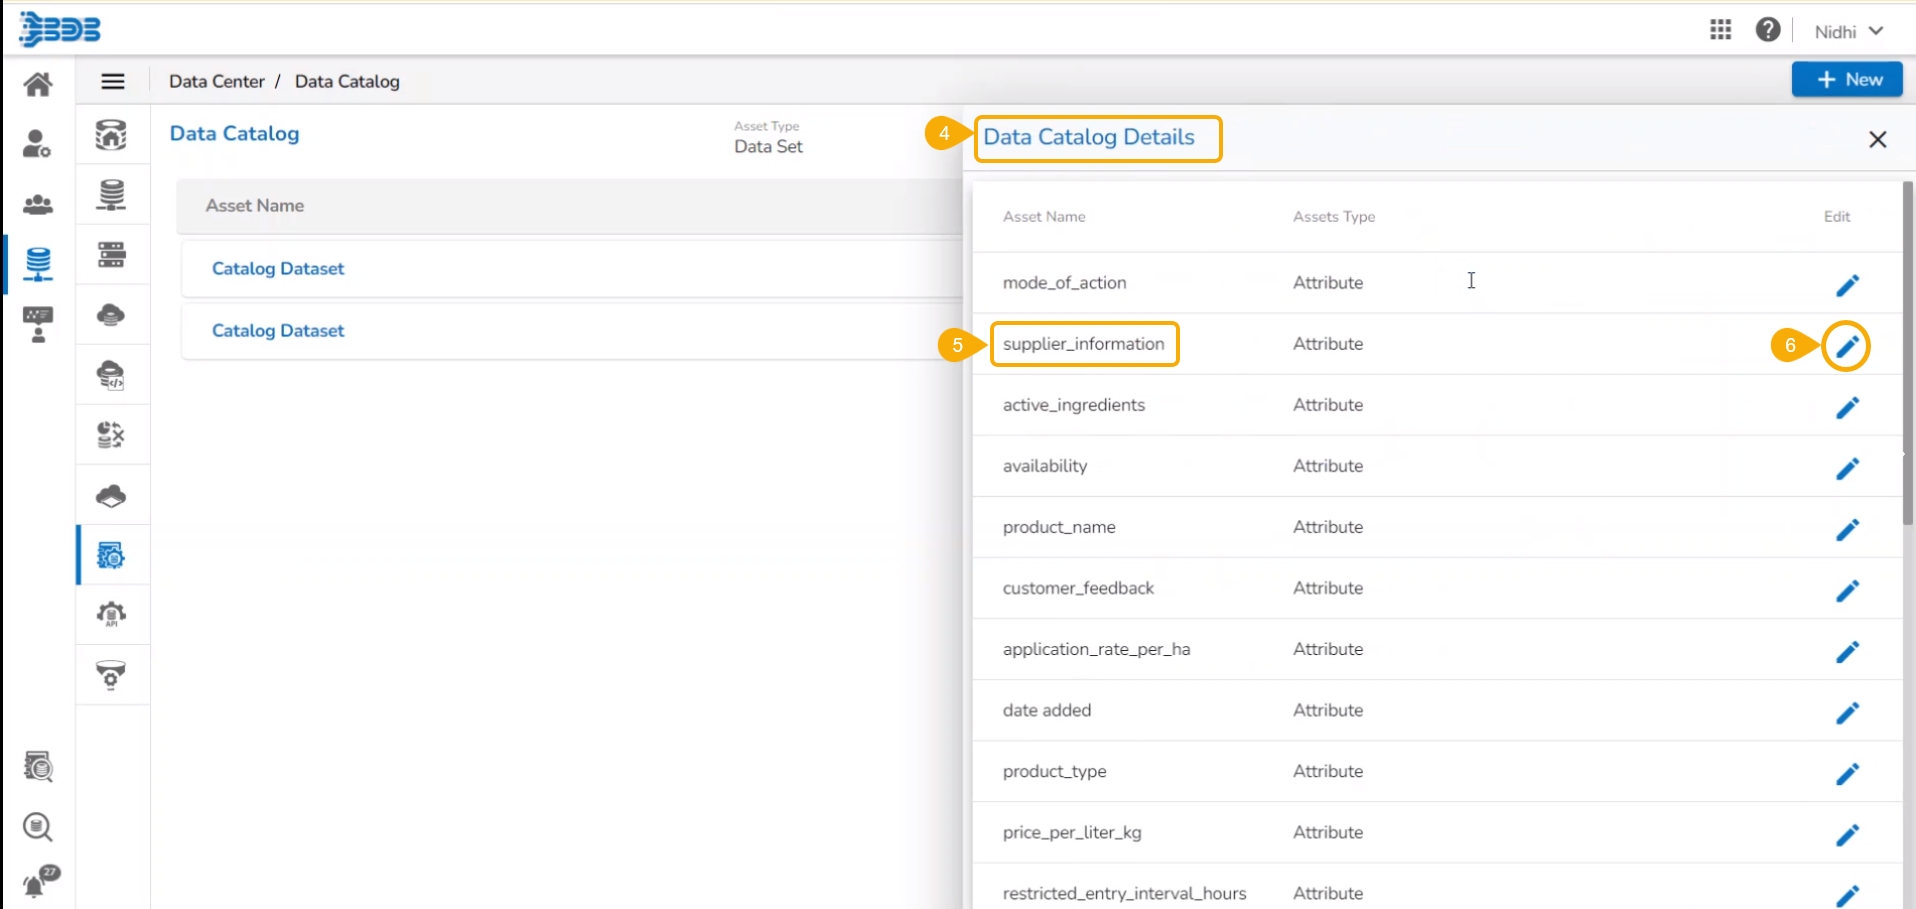Open the Asset Type Data Set selector

pos(768,146)
